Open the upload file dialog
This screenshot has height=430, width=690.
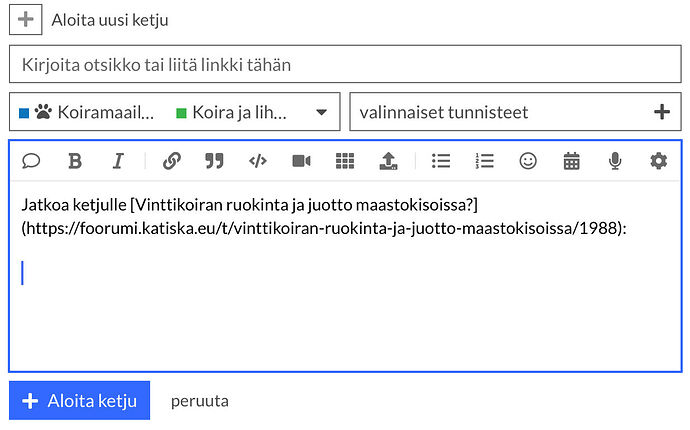coord(389,161)
